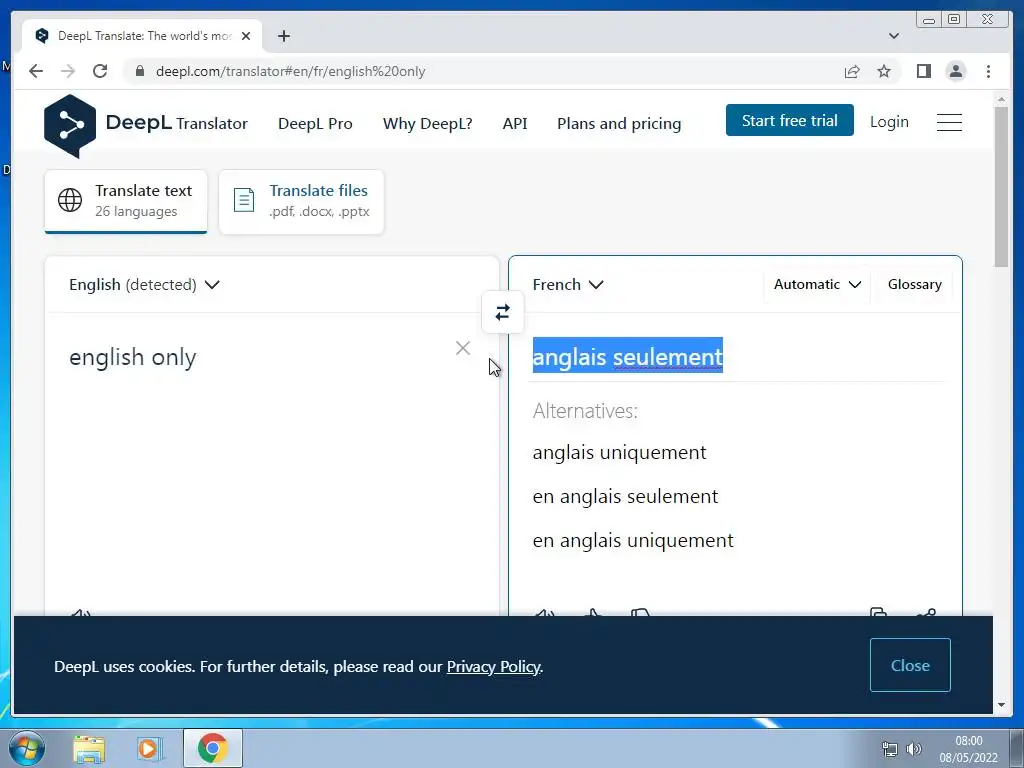Open the Privacy Policy link
Image resolution: width=1024 pixels, height=768 pixels.
click(x=493, y=667)
